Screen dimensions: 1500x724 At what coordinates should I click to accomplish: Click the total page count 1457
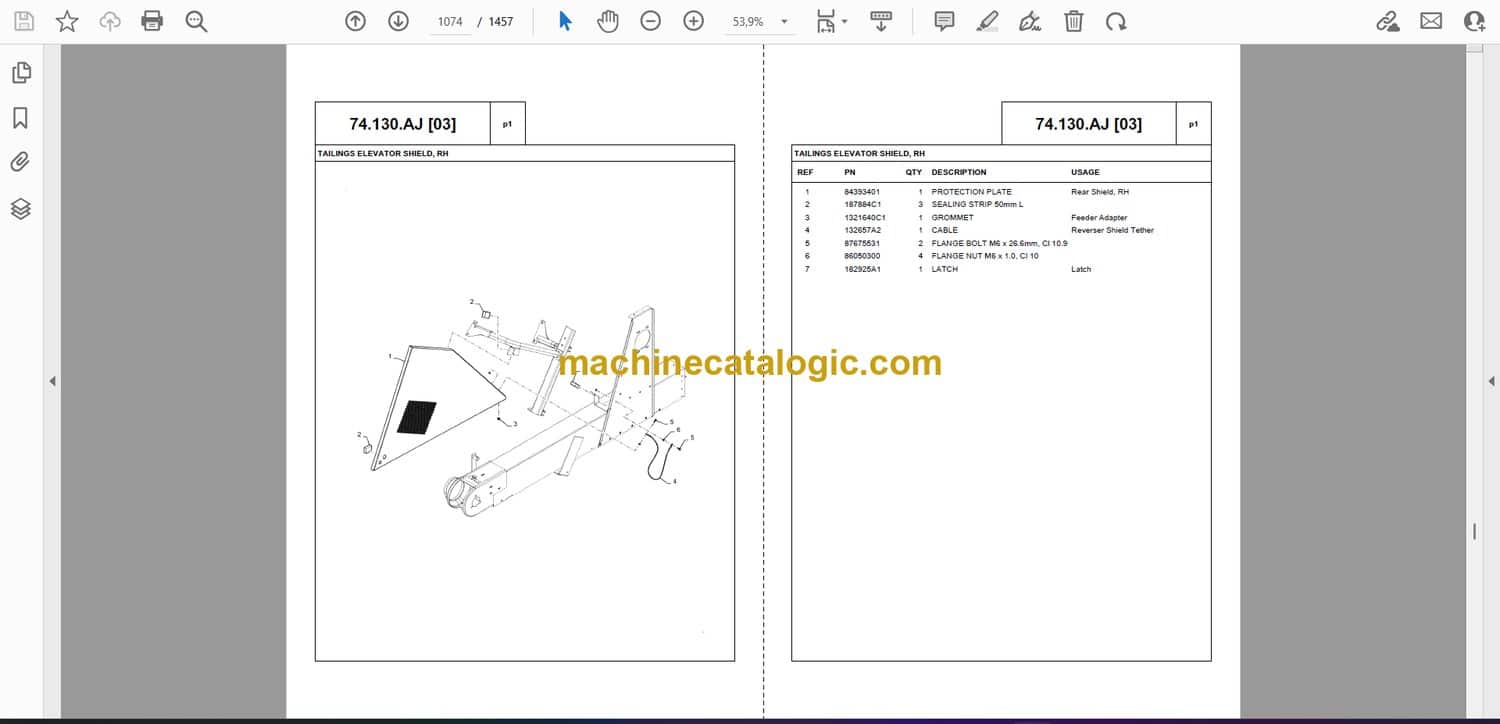click(501, 21)
